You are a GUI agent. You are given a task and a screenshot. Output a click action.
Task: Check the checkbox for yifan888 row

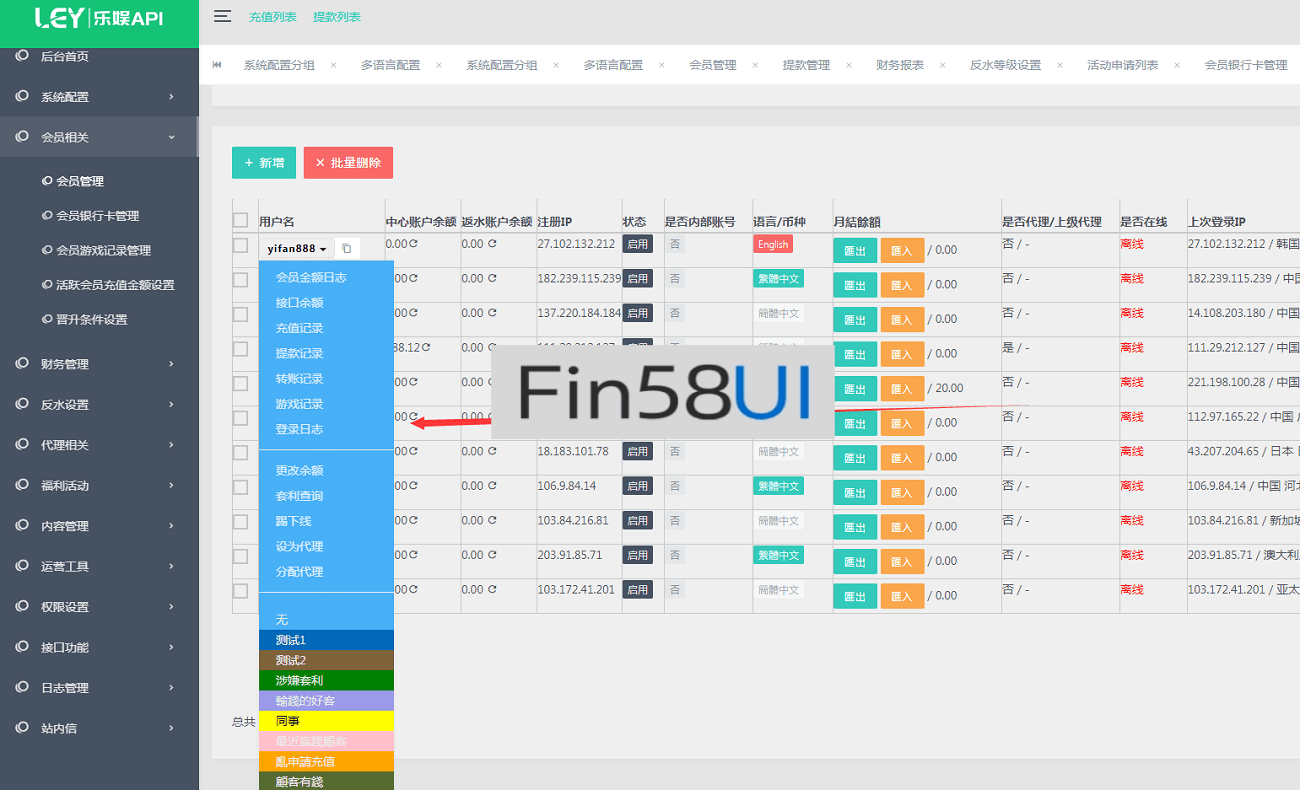240,245
